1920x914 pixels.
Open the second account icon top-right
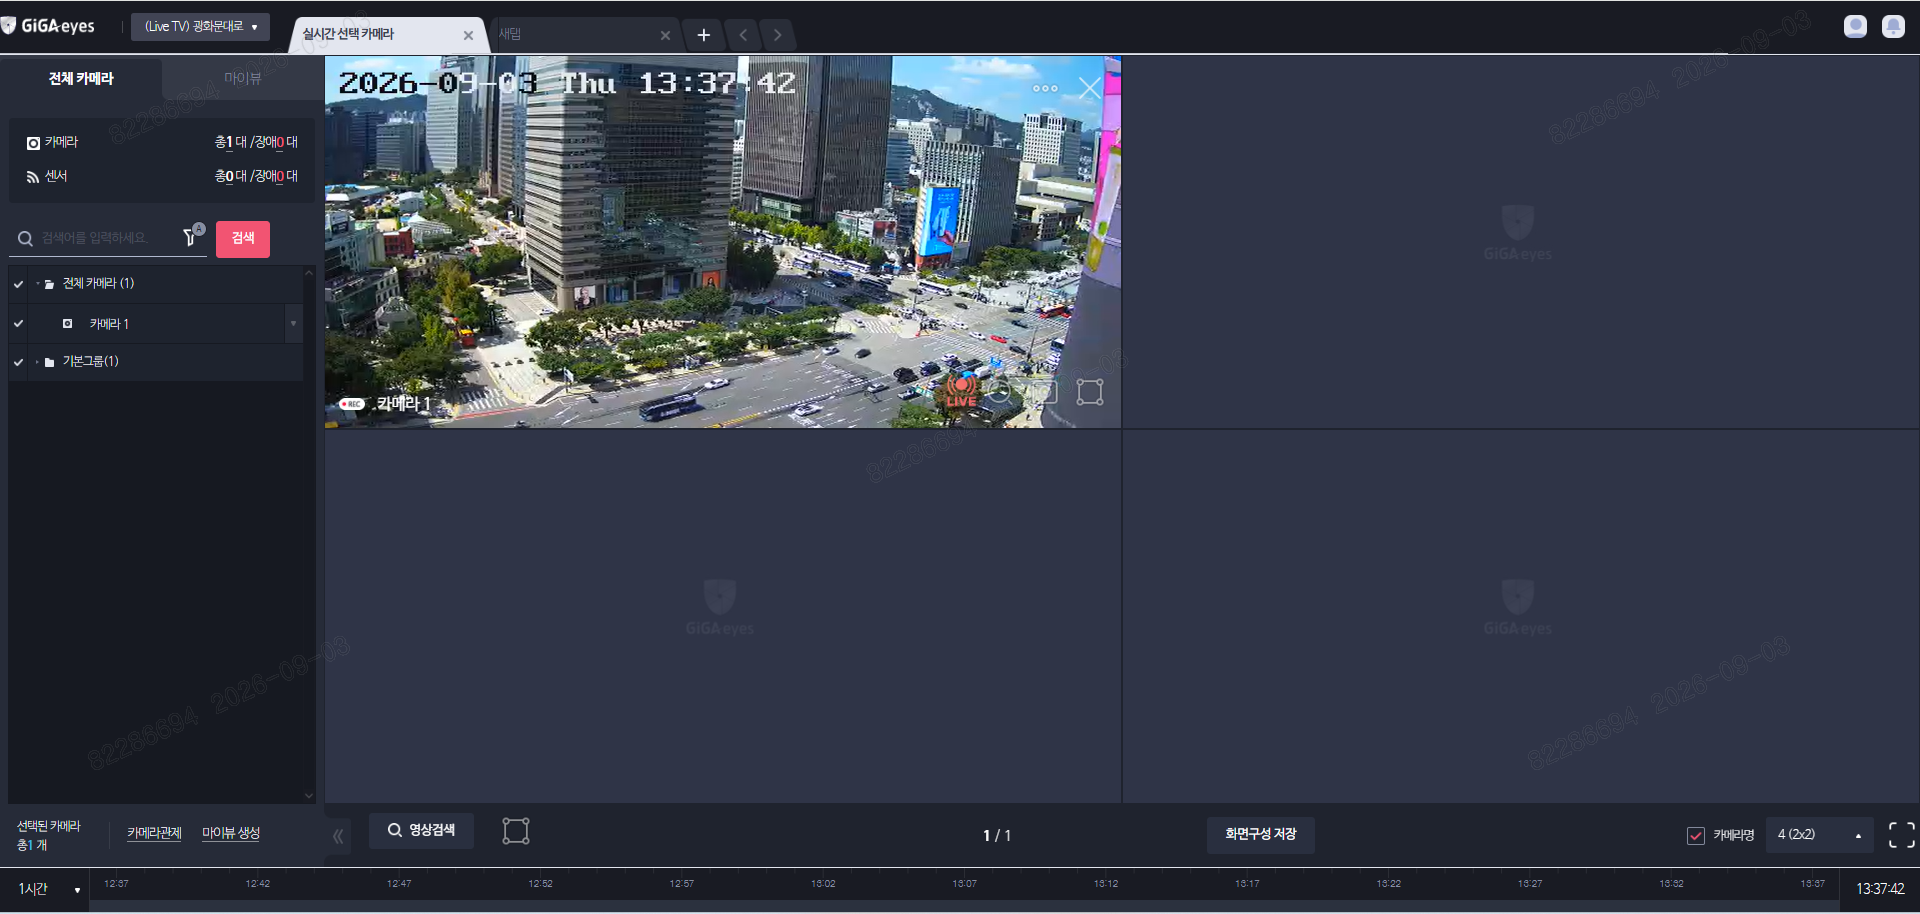click(1893, 26)
